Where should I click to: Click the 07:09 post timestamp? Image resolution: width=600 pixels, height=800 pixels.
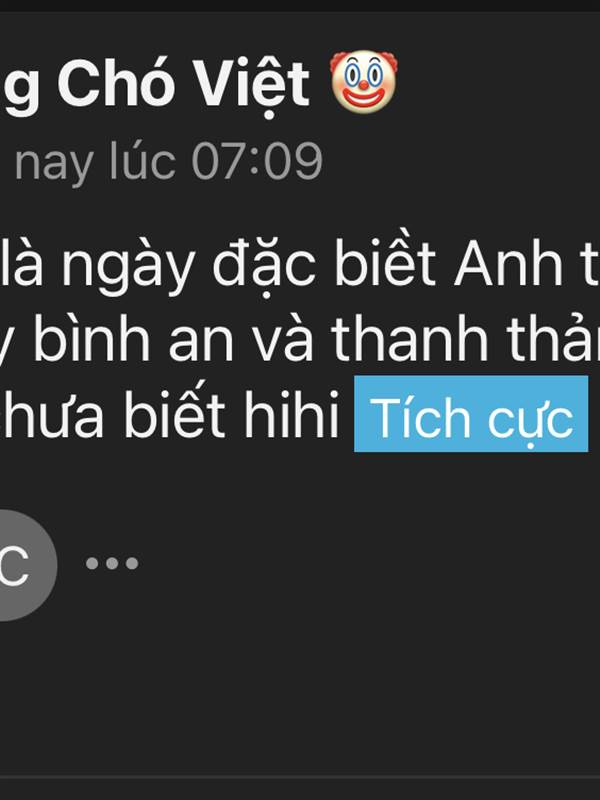click(x=257, y=161)
